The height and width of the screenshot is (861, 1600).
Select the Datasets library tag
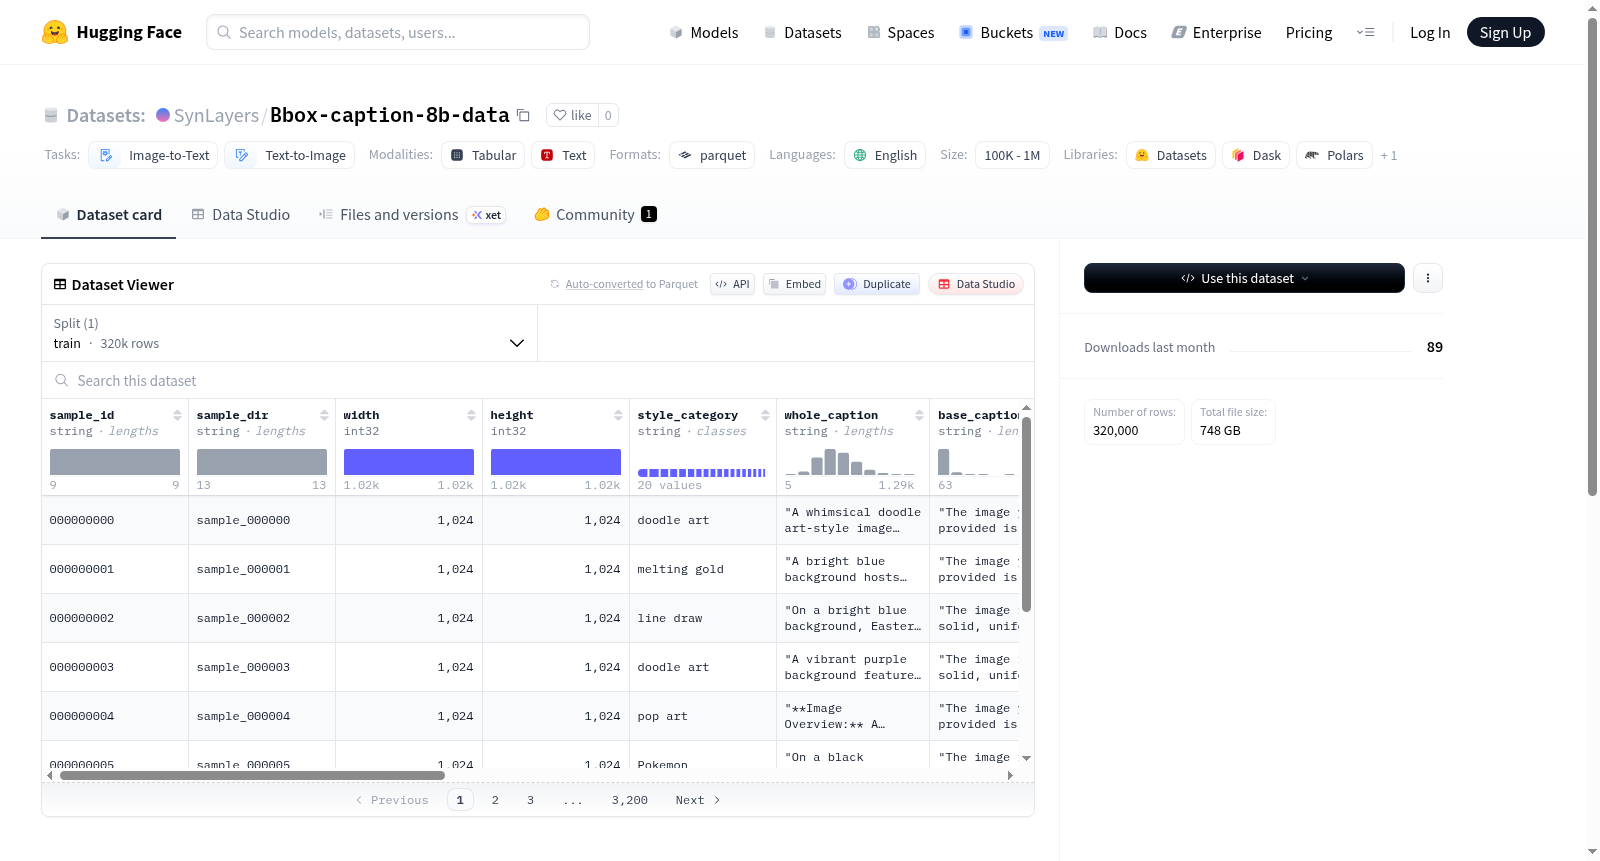coord(1171,155)
